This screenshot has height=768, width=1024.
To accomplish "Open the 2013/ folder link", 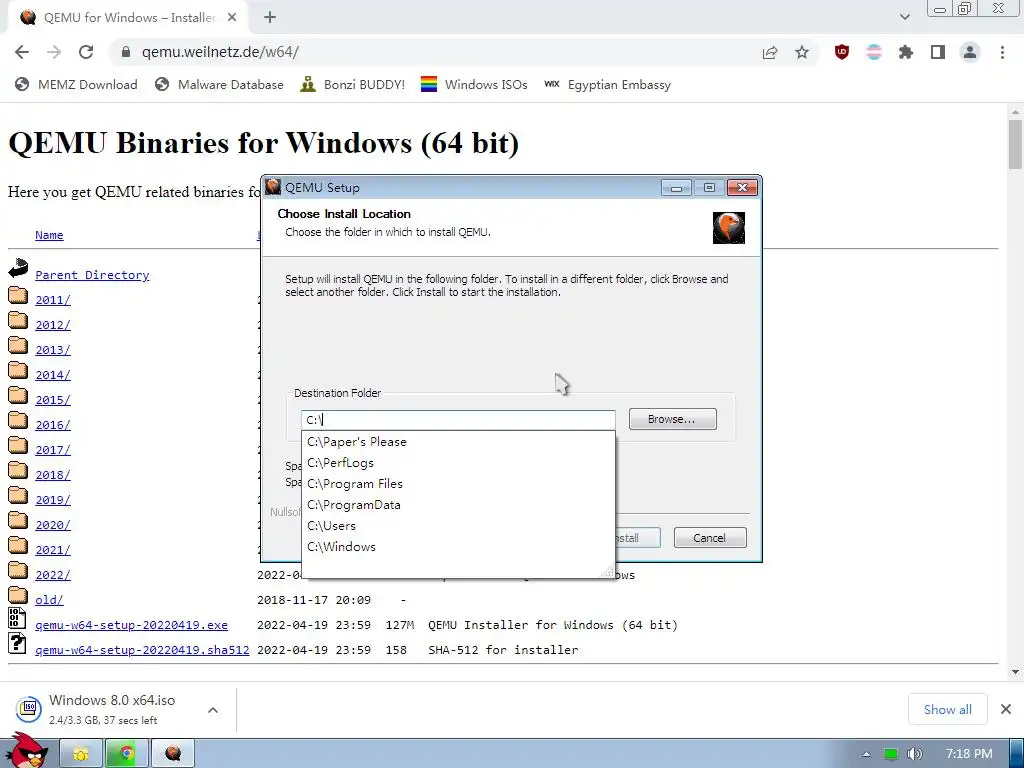I will (x=53, y=350).
